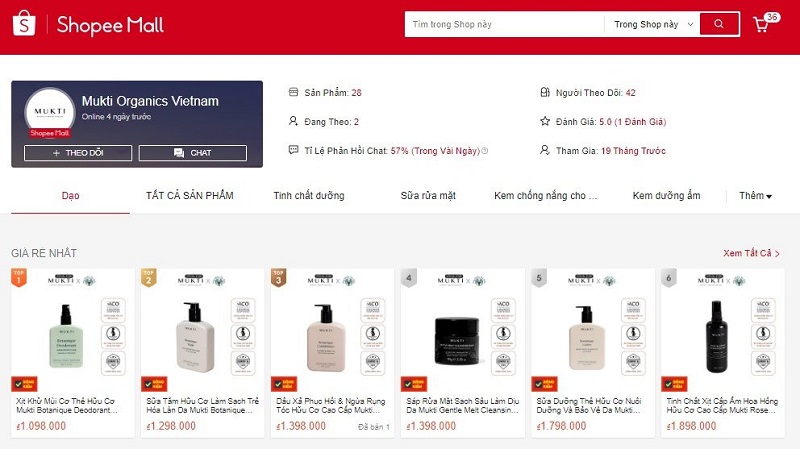Screen dimensions: 800x449
Task: Click the chat response rate help icon
Action: coord(485,151)
